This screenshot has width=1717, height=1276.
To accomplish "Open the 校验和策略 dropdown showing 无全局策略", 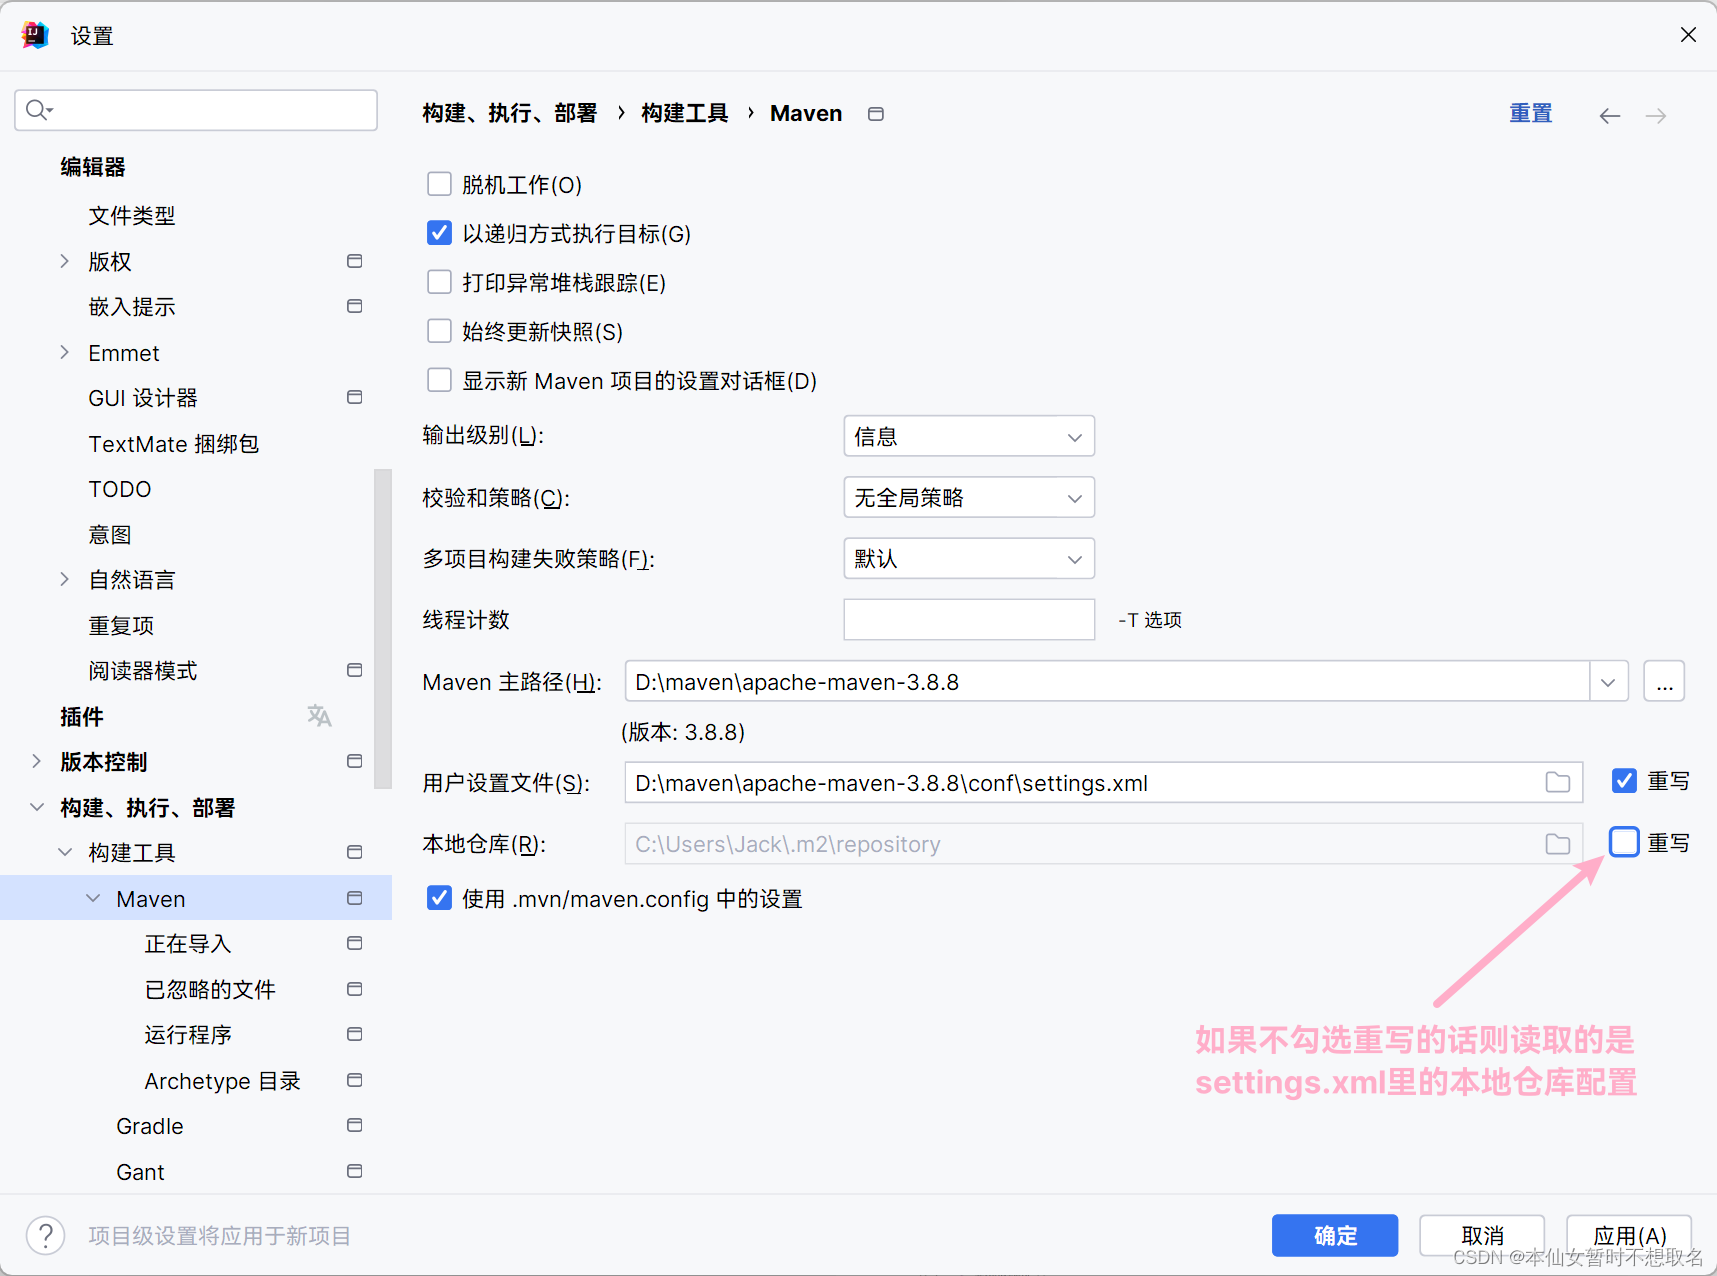I will pyautogui.click(x=969, y=497).
